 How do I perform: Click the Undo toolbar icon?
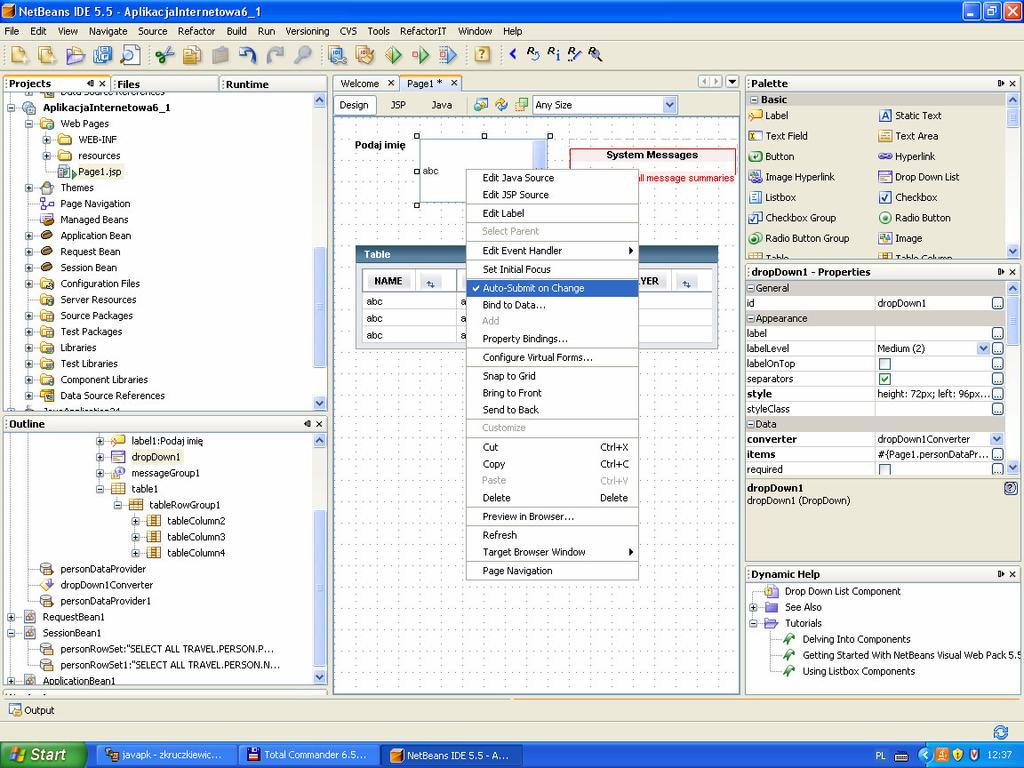pos(248,55)
